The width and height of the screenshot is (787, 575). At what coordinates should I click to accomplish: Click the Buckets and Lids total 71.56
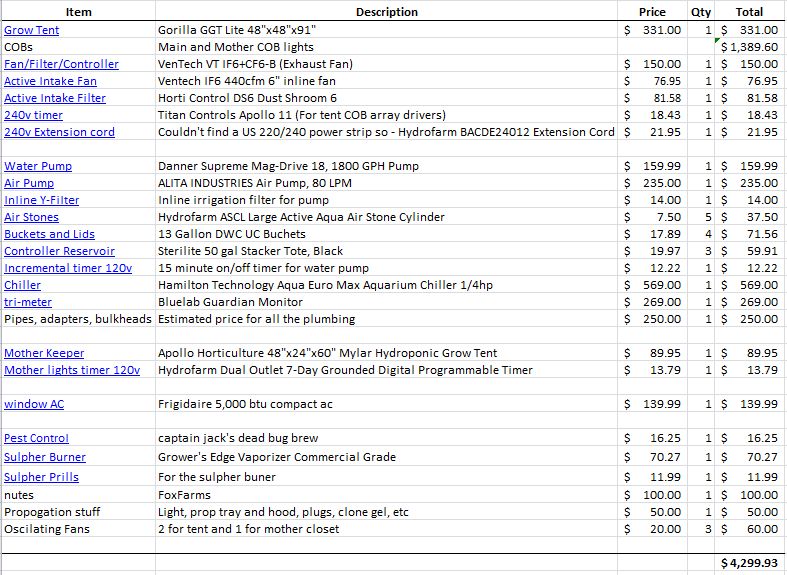(749, 234)
